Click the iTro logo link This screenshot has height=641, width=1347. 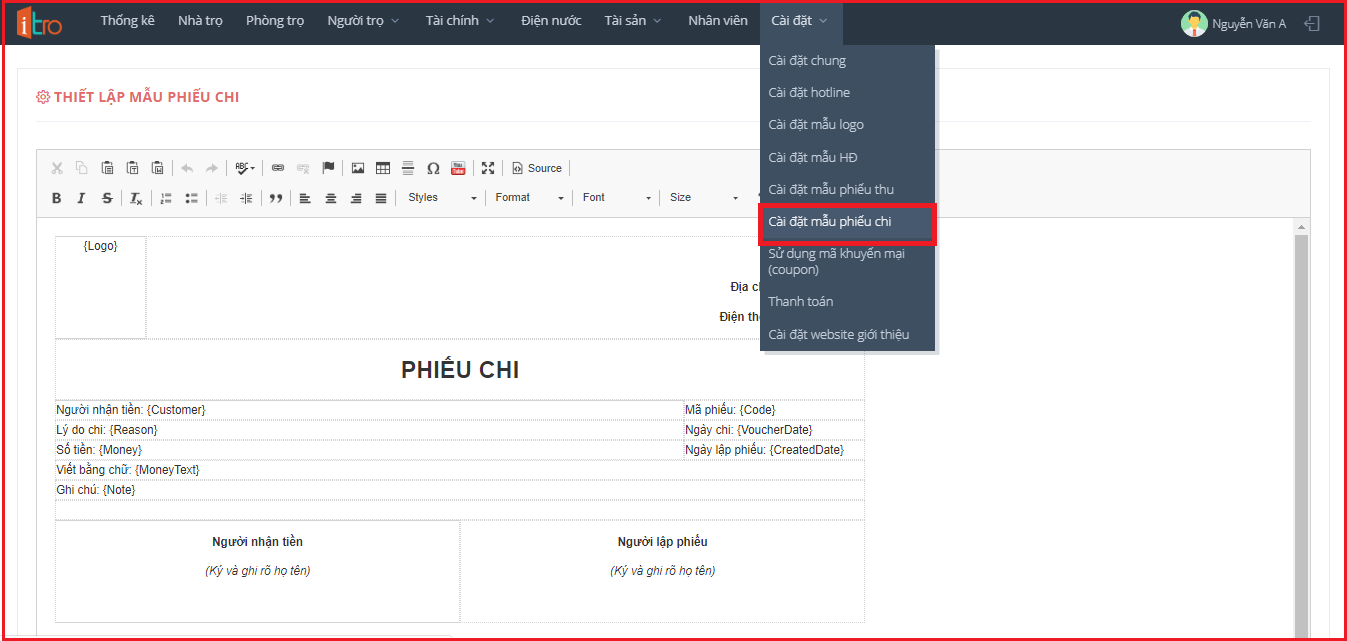[40, 22]
